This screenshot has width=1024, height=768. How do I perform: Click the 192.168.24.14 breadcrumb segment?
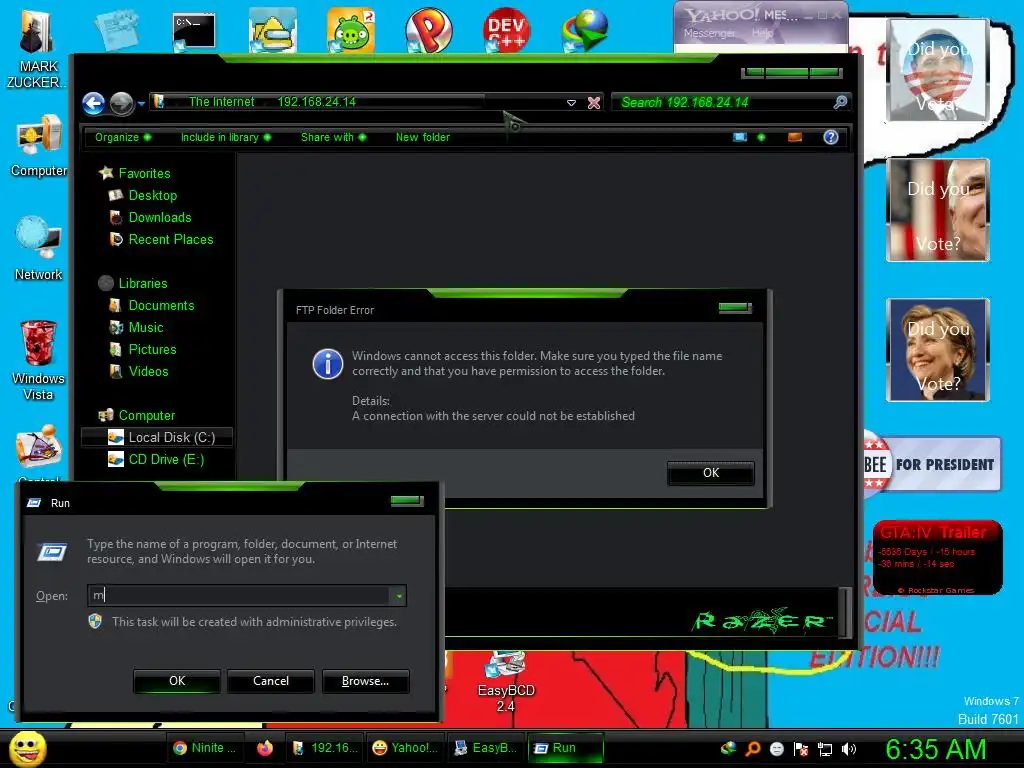(x=316, y=102)
